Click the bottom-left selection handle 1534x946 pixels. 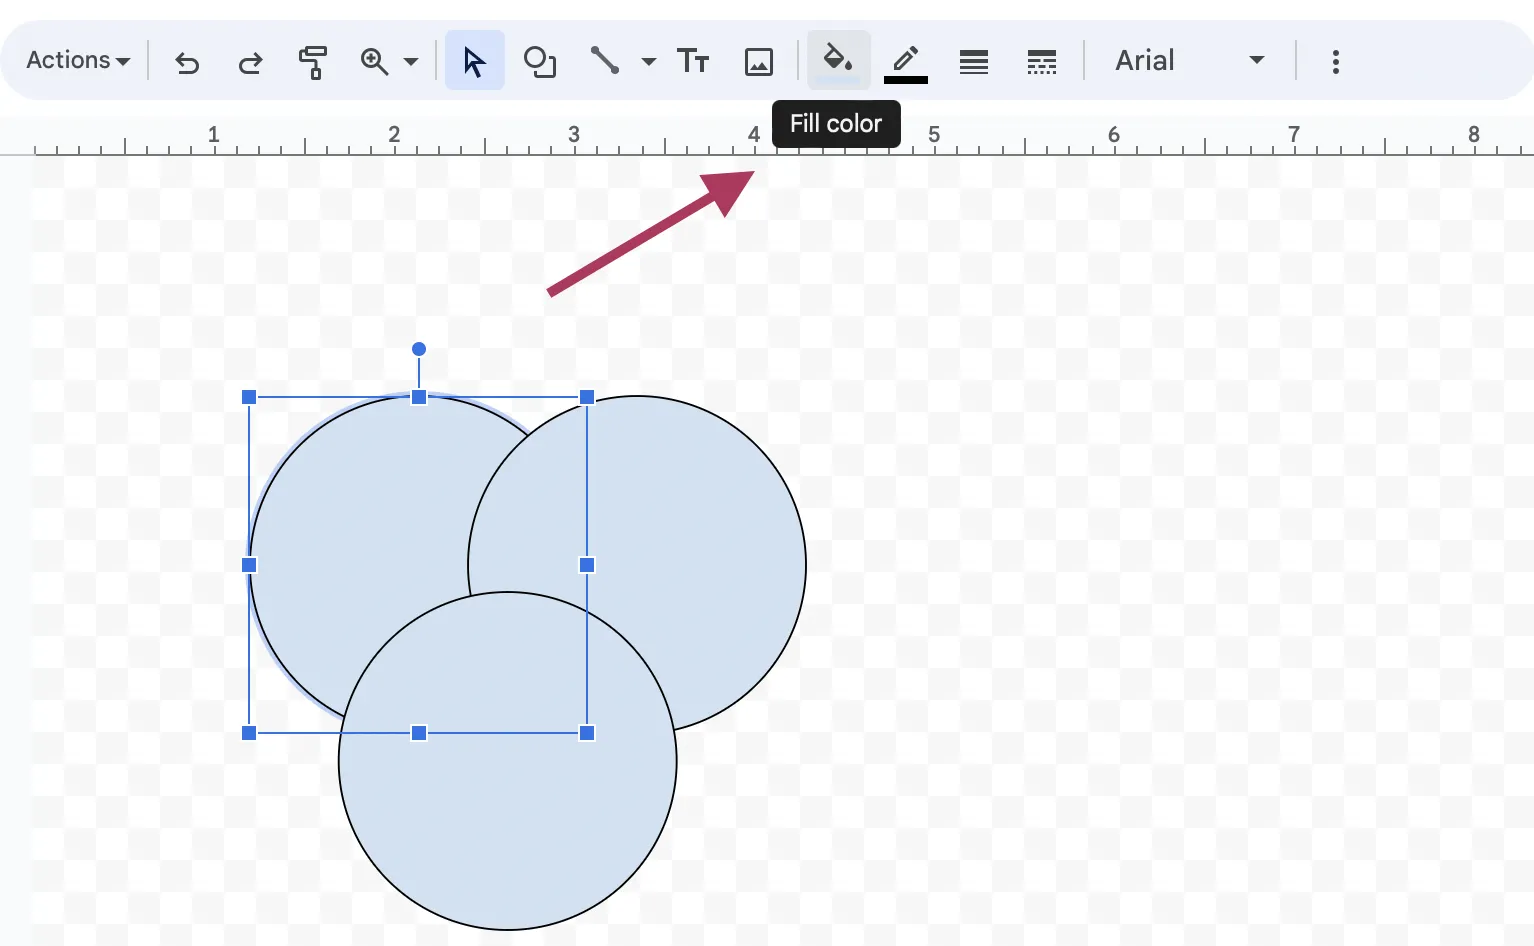pyautogui.click(x=249, y=733)
